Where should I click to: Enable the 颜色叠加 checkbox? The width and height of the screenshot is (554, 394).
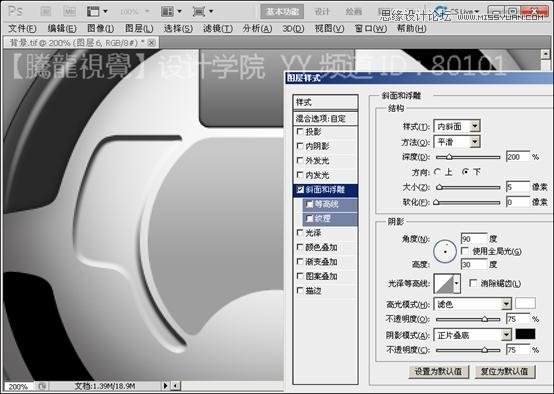pyautogui.click(x=300, y=247)
